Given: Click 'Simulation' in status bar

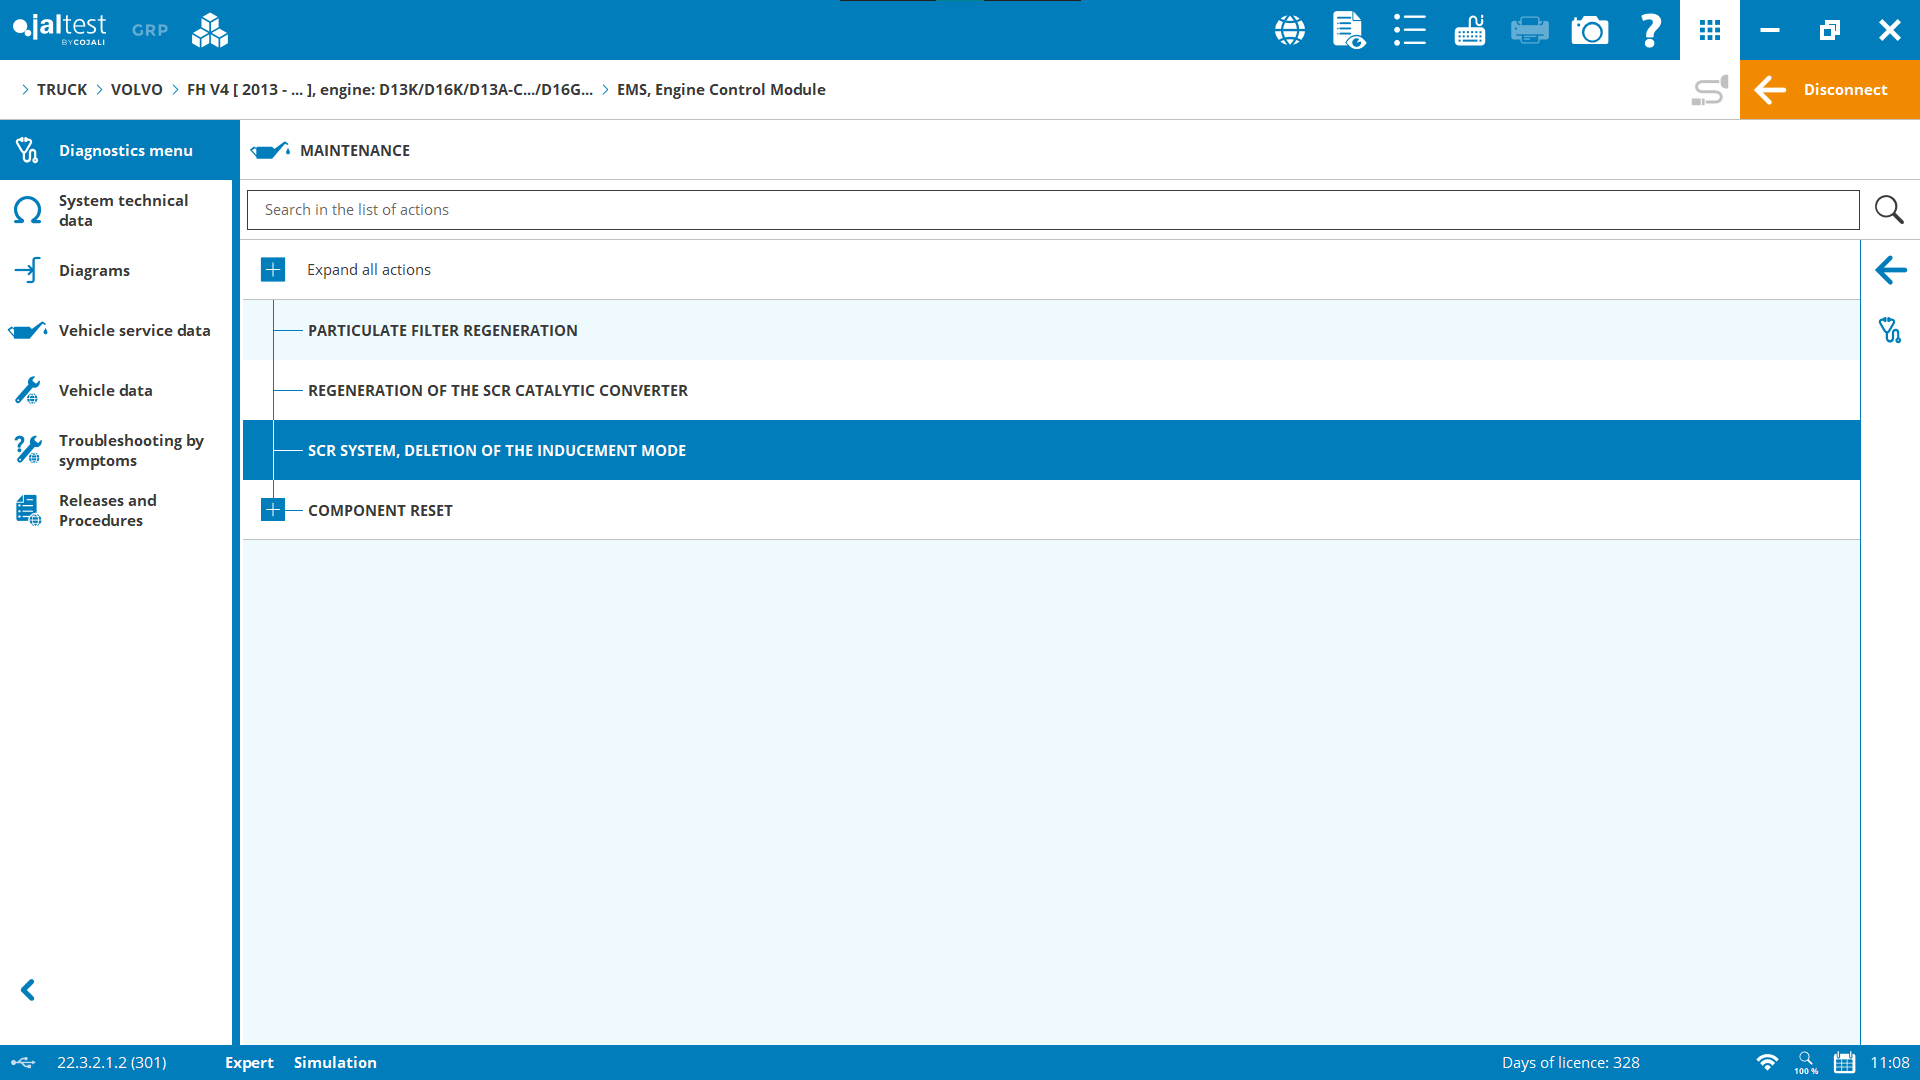Looking at the screenshot, I should click(335, 1062).
